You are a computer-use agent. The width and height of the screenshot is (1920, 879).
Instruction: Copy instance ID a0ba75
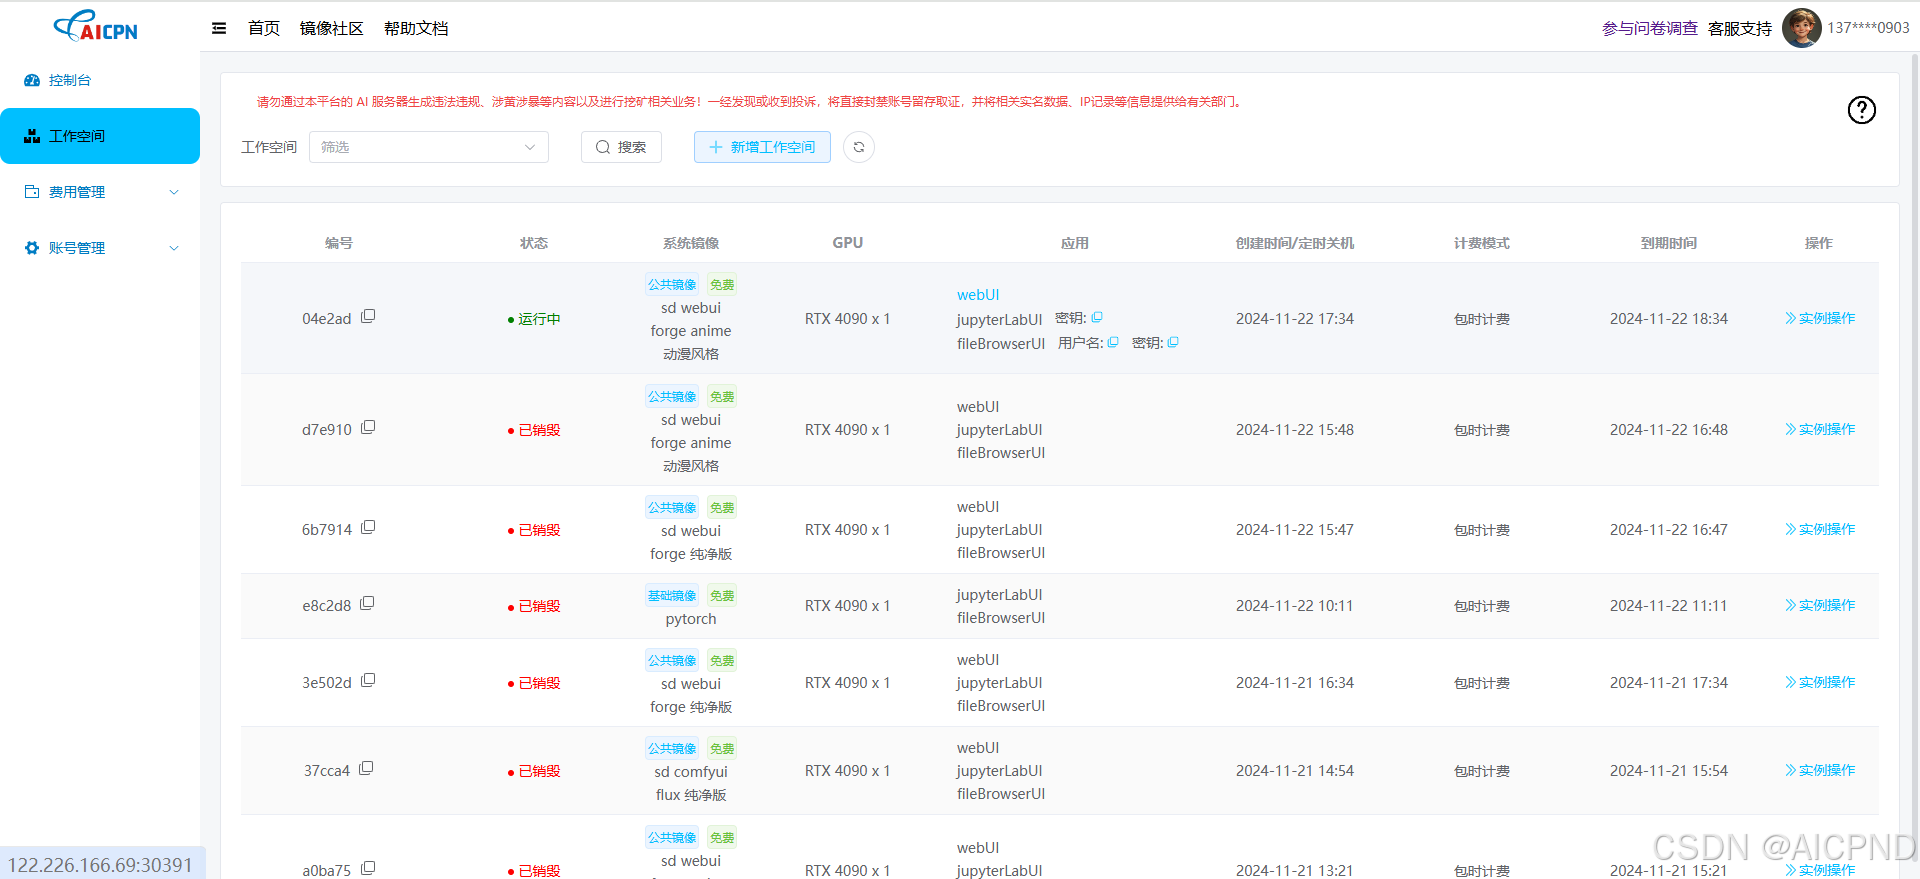[368, 868]
